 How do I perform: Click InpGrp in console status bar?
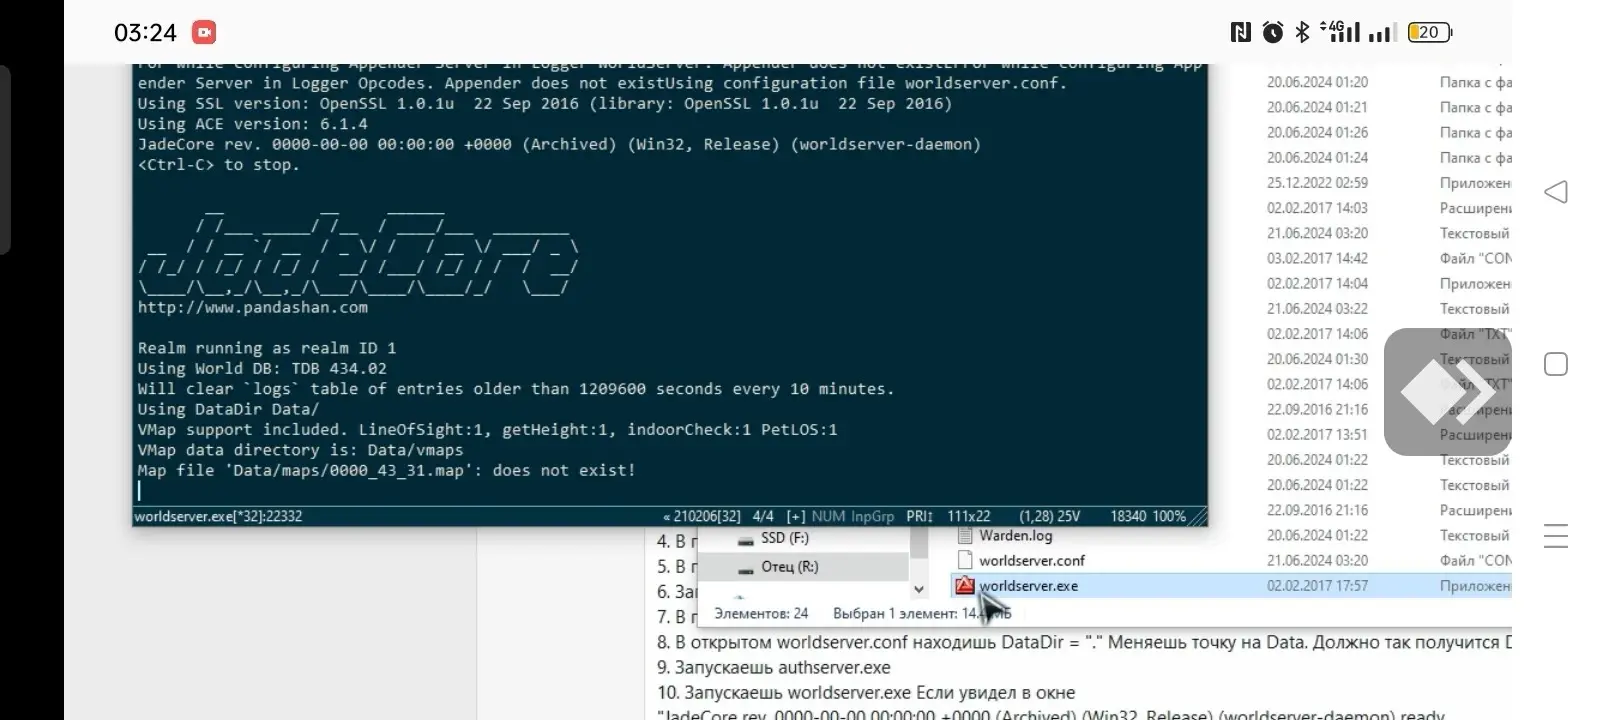coord(872,516)
